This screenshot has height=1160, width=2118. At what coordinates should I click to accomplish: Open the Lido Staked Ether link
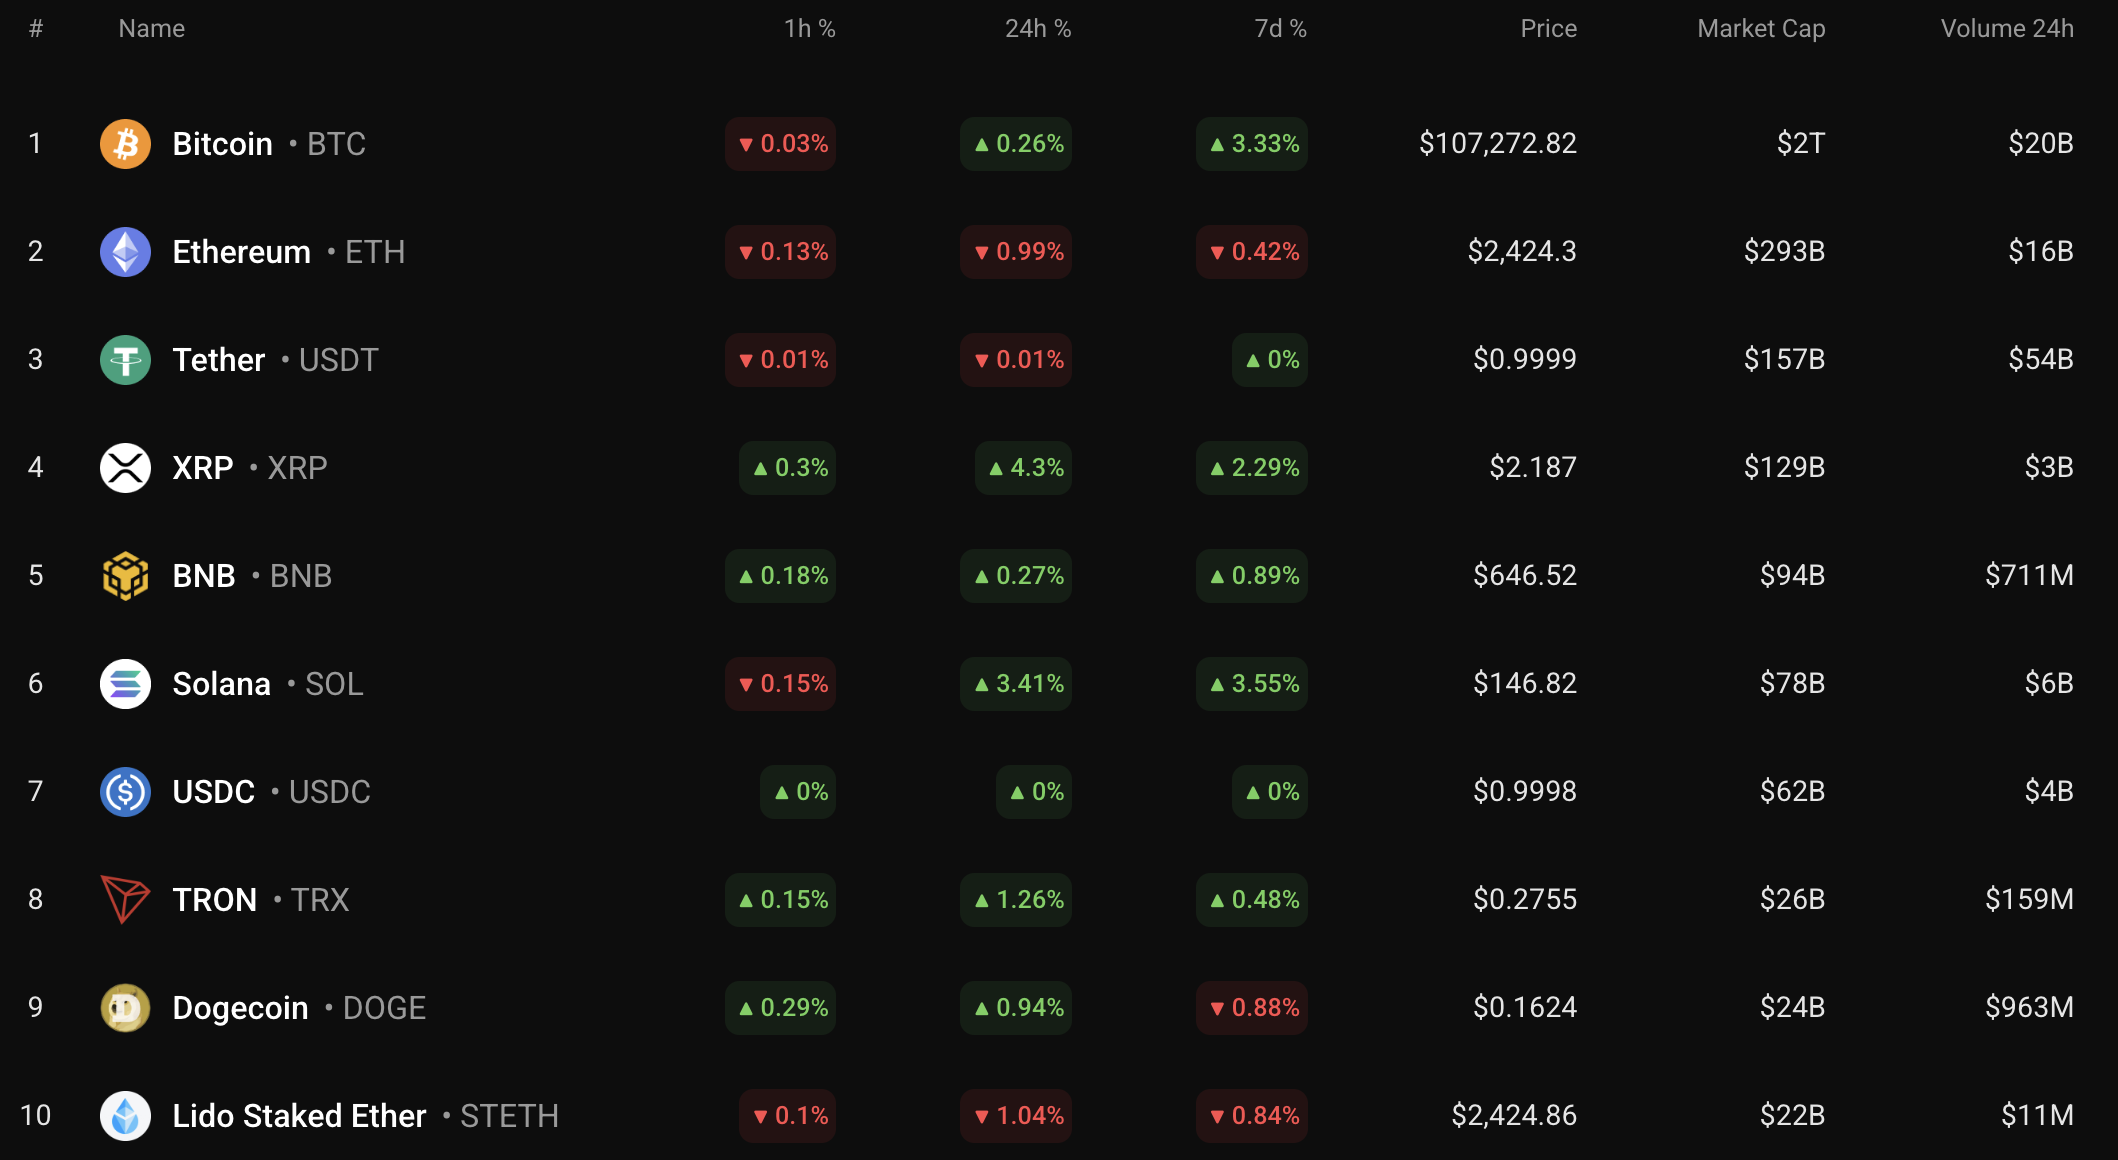click(x=299, y=1116)
